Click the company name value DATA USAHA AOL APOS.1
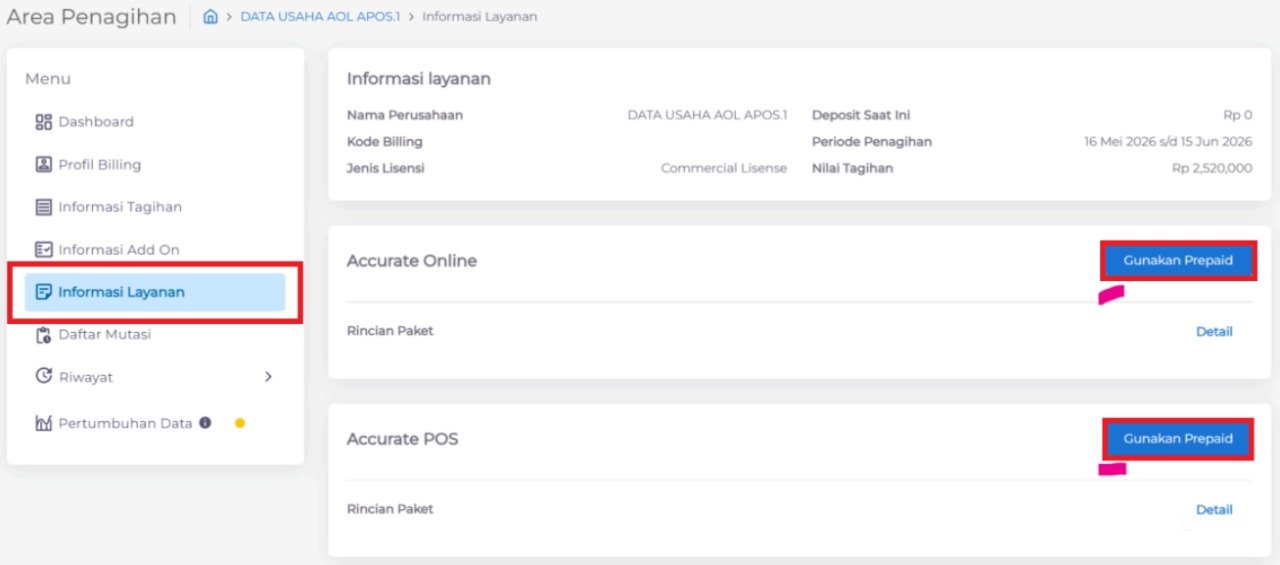1280x565 pixels. coord(707,115)
